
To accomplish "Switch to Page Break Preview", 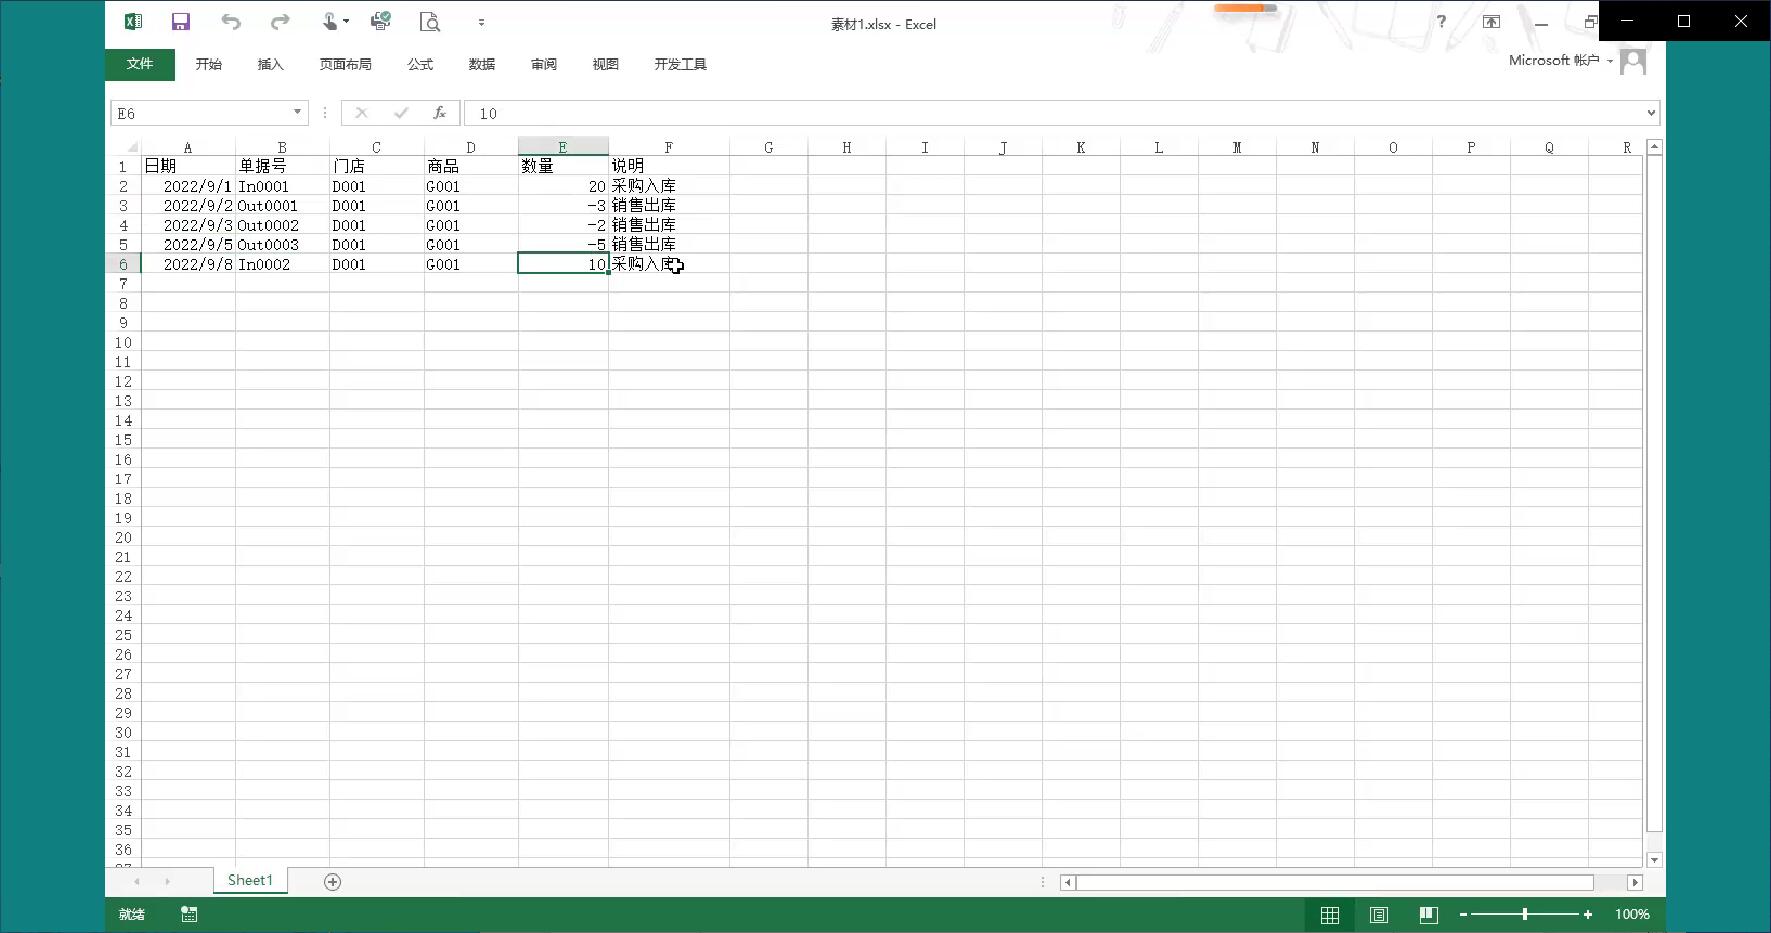I will click(x=1428, y=914).
